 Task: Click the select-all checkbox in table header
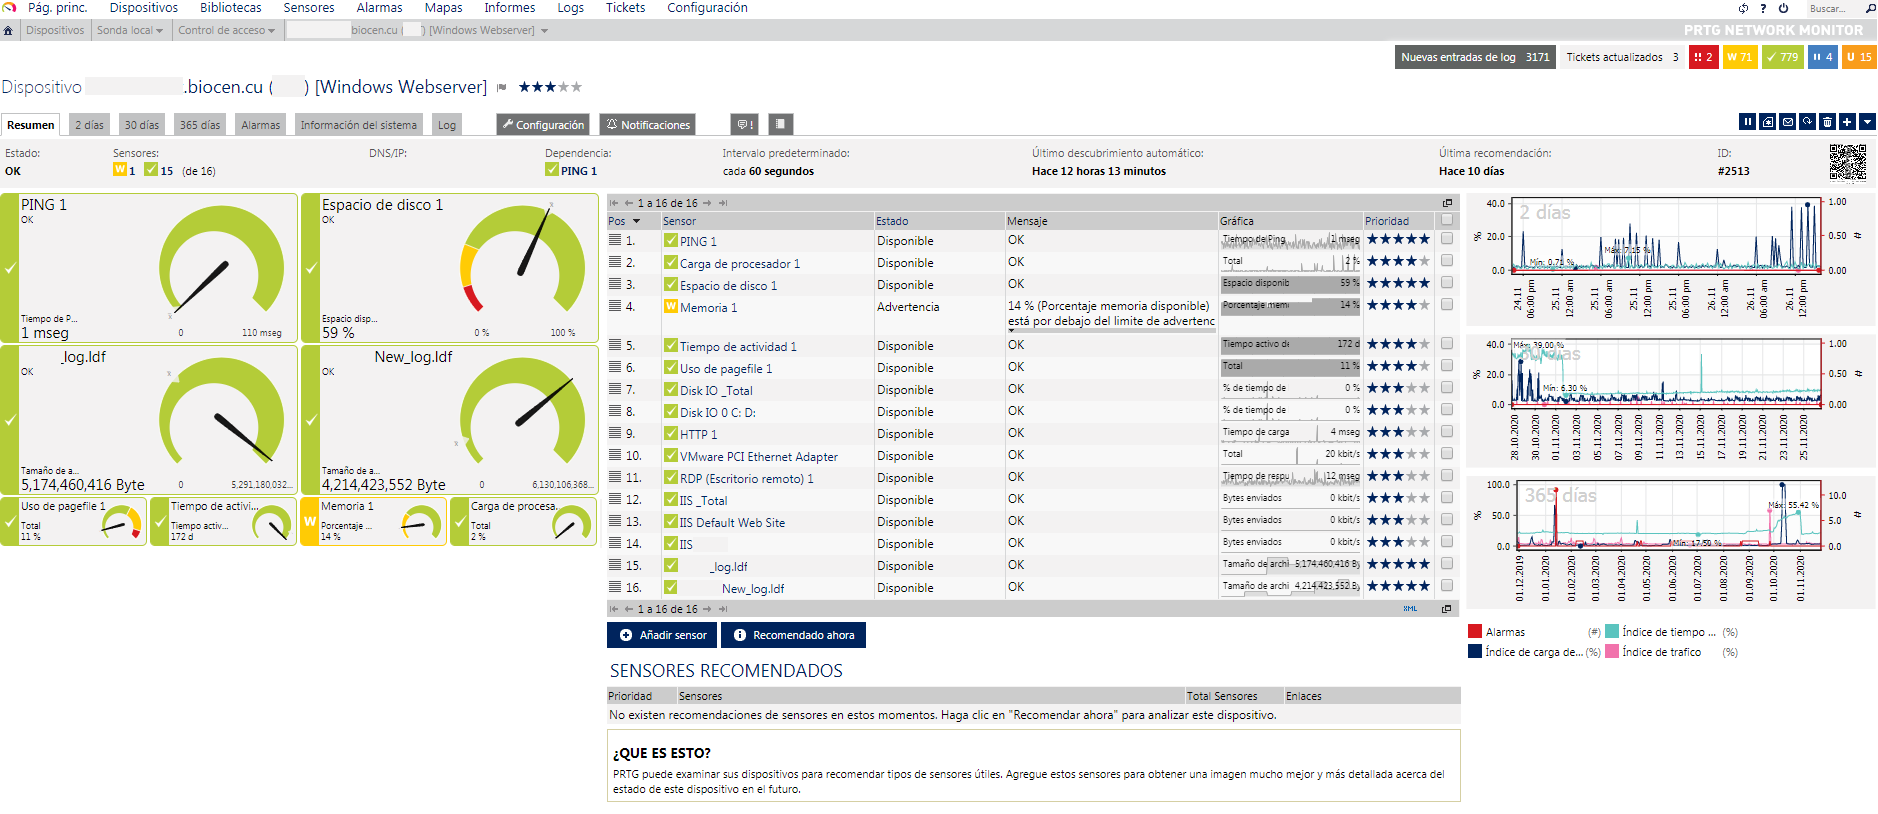(1447, 220)
